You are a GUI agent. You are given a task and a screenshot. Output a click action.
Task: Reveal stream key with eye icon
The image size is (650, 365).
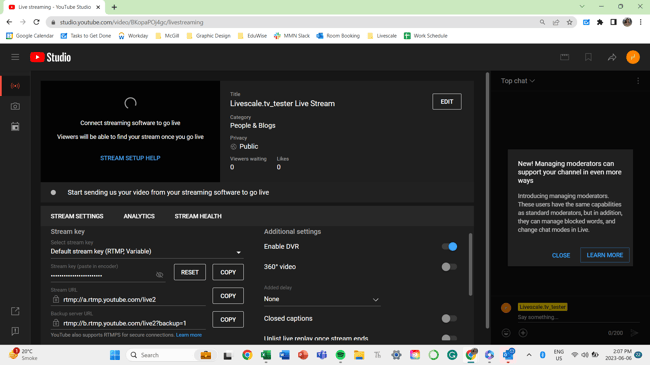(x=160, y=275)
